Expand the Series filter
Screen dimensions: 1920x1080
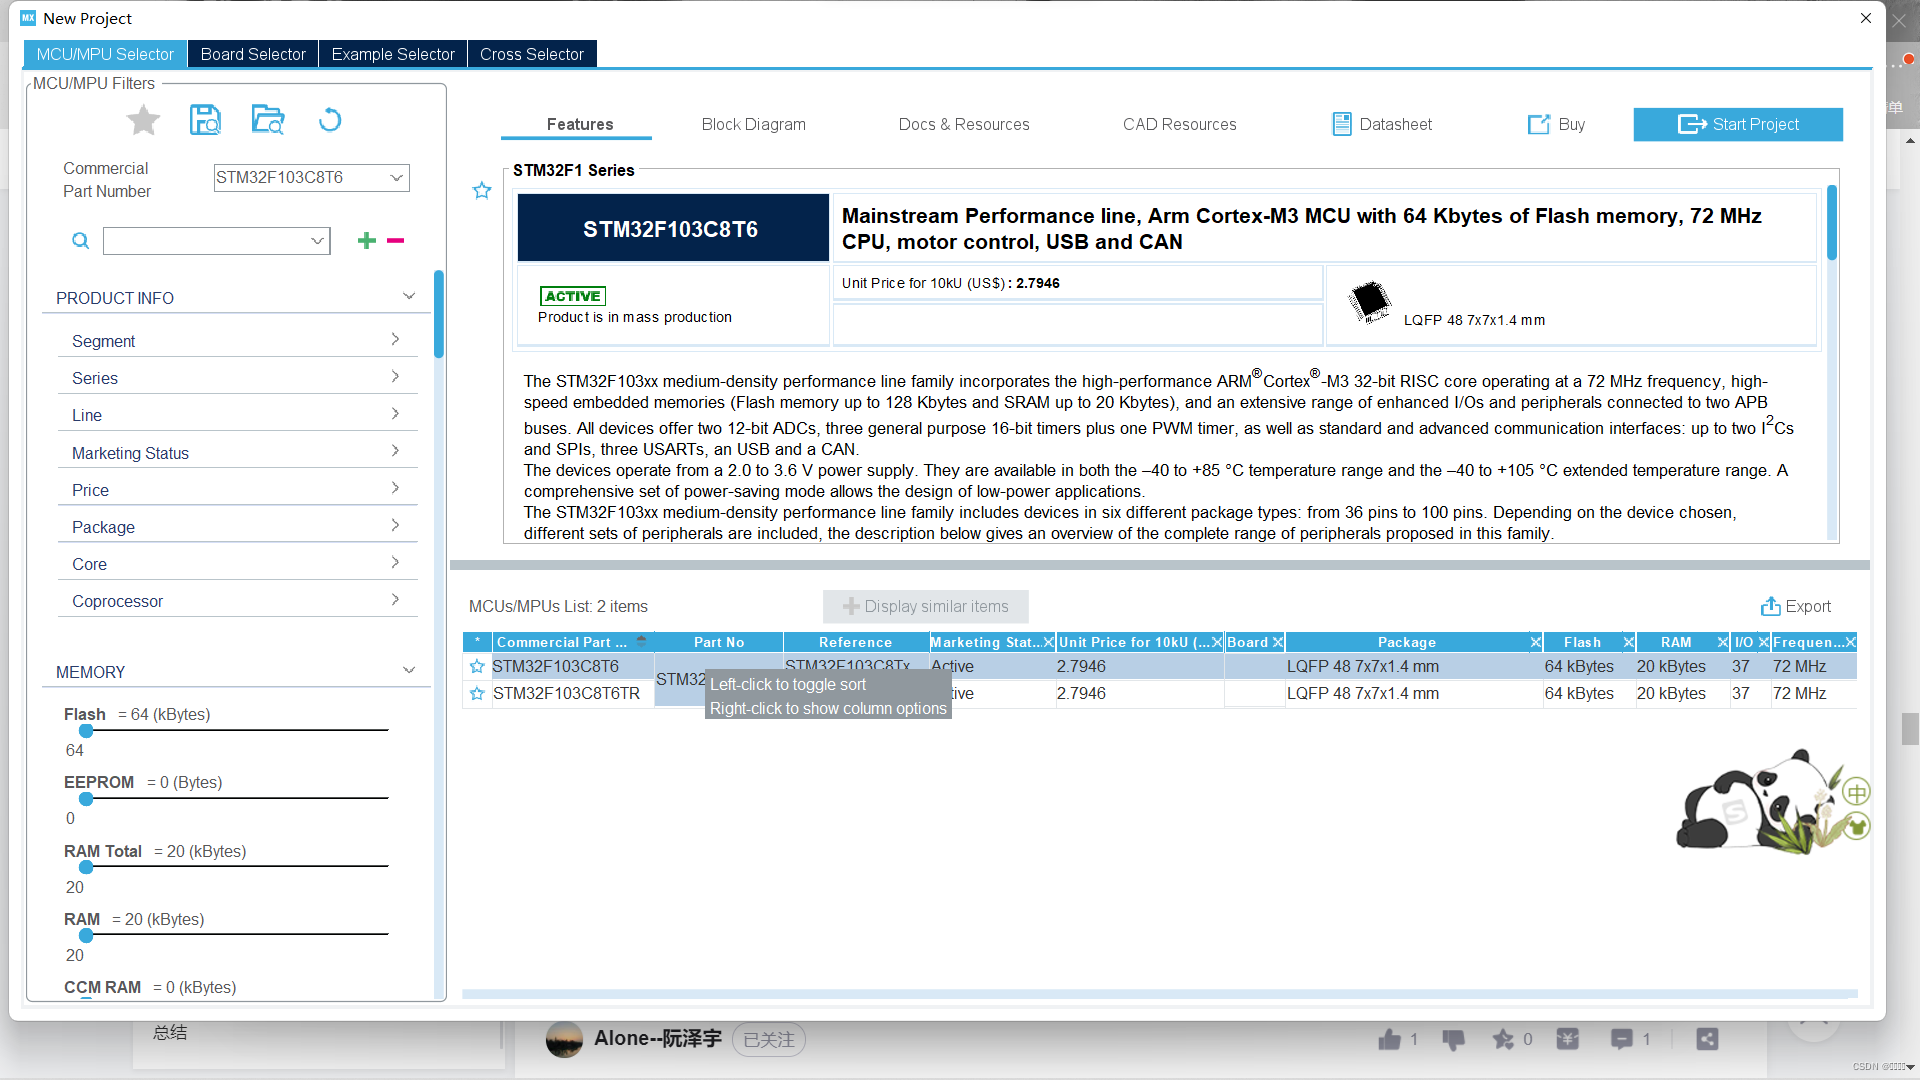click(x=395, y=377)
